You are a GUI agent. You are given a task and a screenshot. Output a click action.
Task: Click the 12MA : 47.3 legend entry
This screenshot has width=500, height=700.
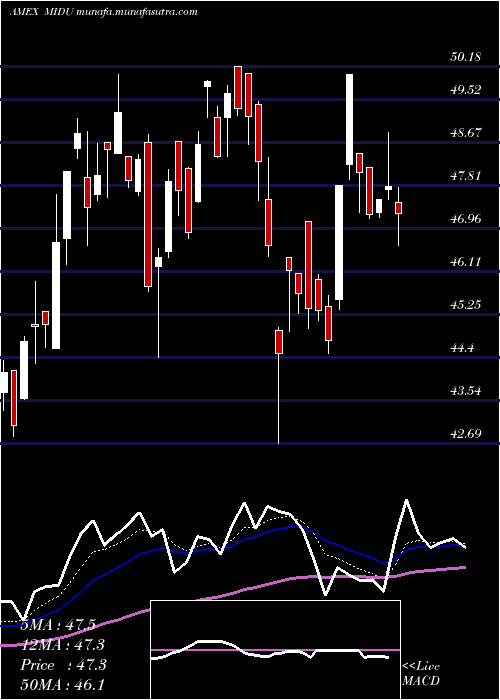pos(63,645)
